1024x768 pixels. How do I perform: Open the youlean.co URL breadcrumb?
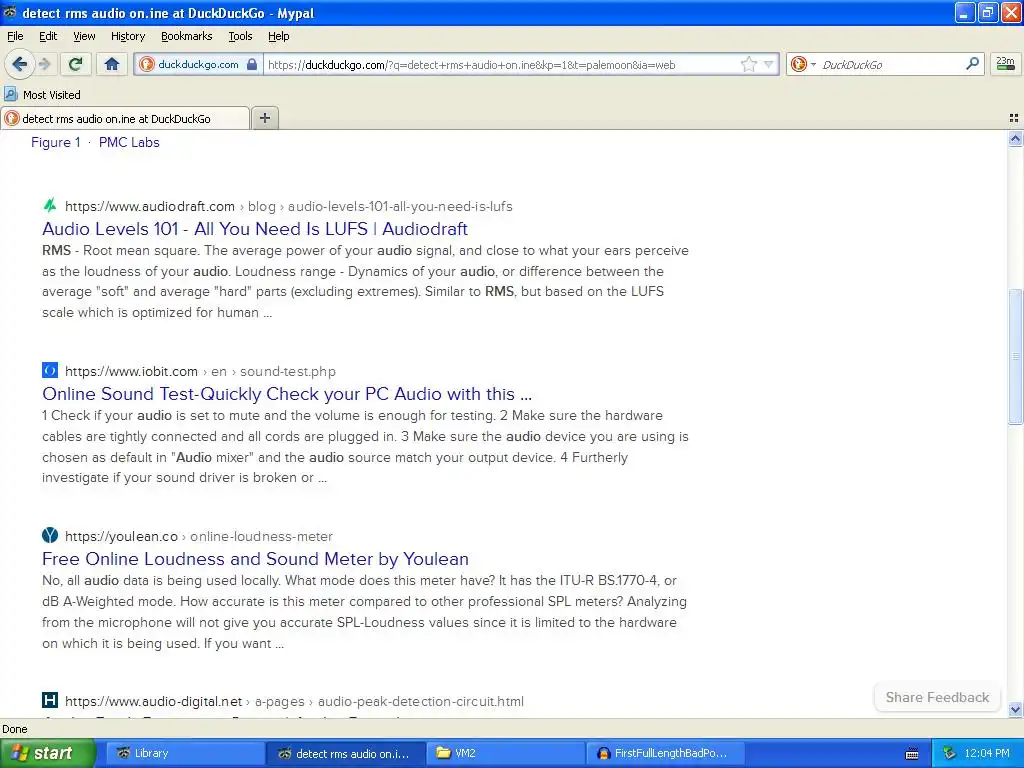click(x=199, y=536)
